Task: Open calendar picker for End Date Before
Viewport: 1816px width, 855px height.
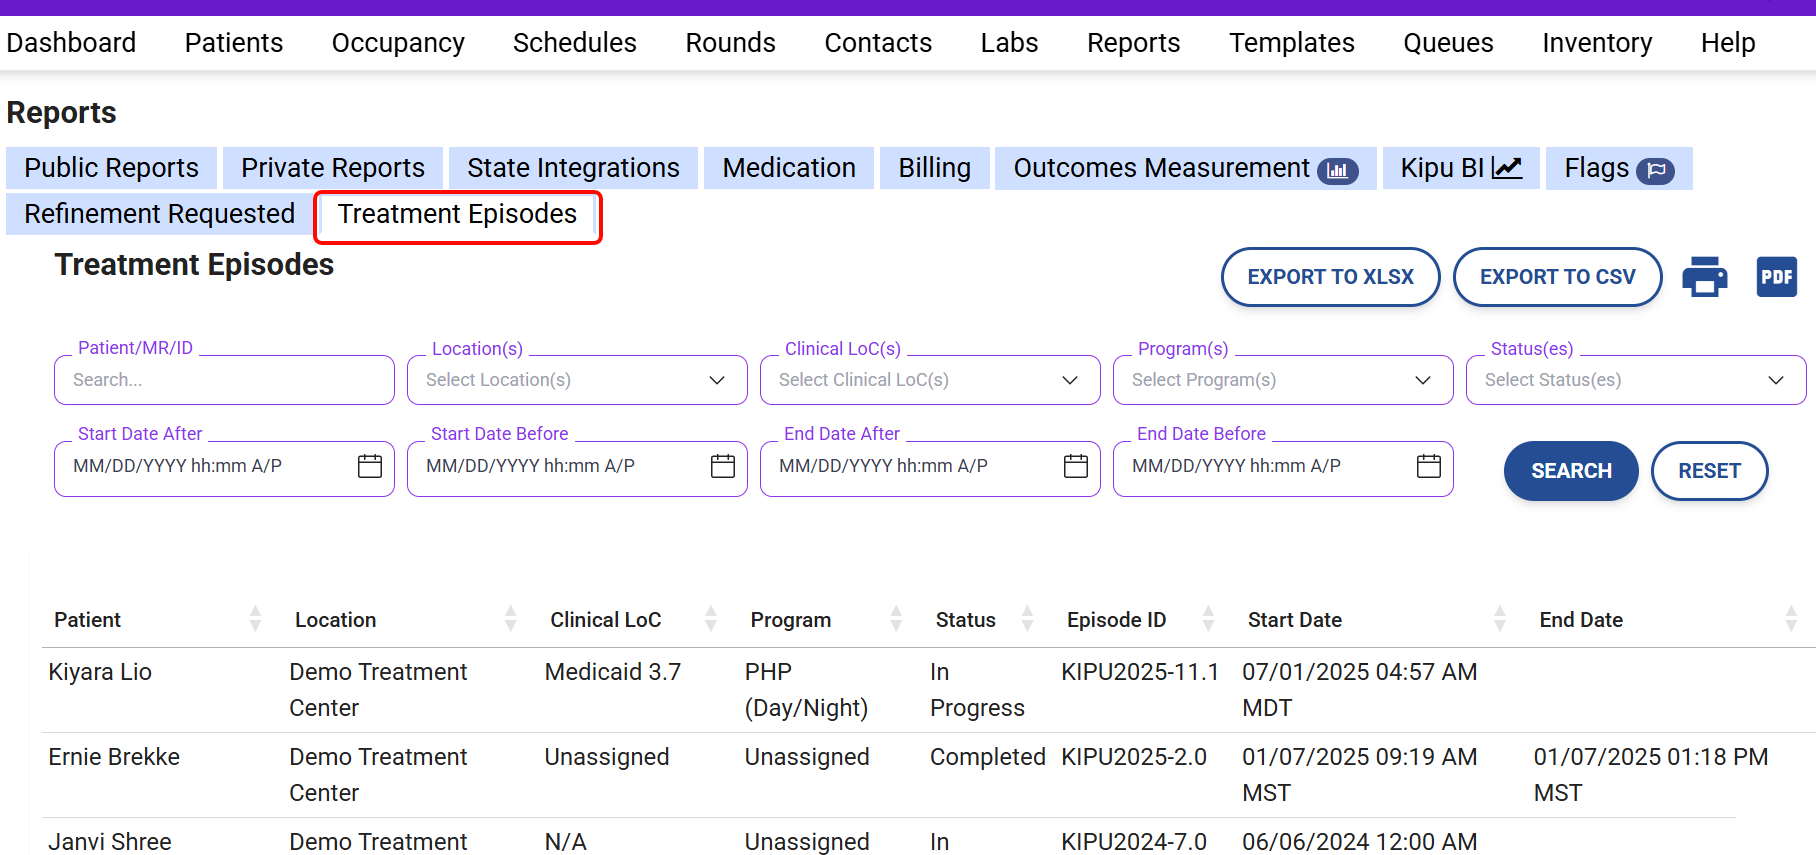Action: (1429, 466)
